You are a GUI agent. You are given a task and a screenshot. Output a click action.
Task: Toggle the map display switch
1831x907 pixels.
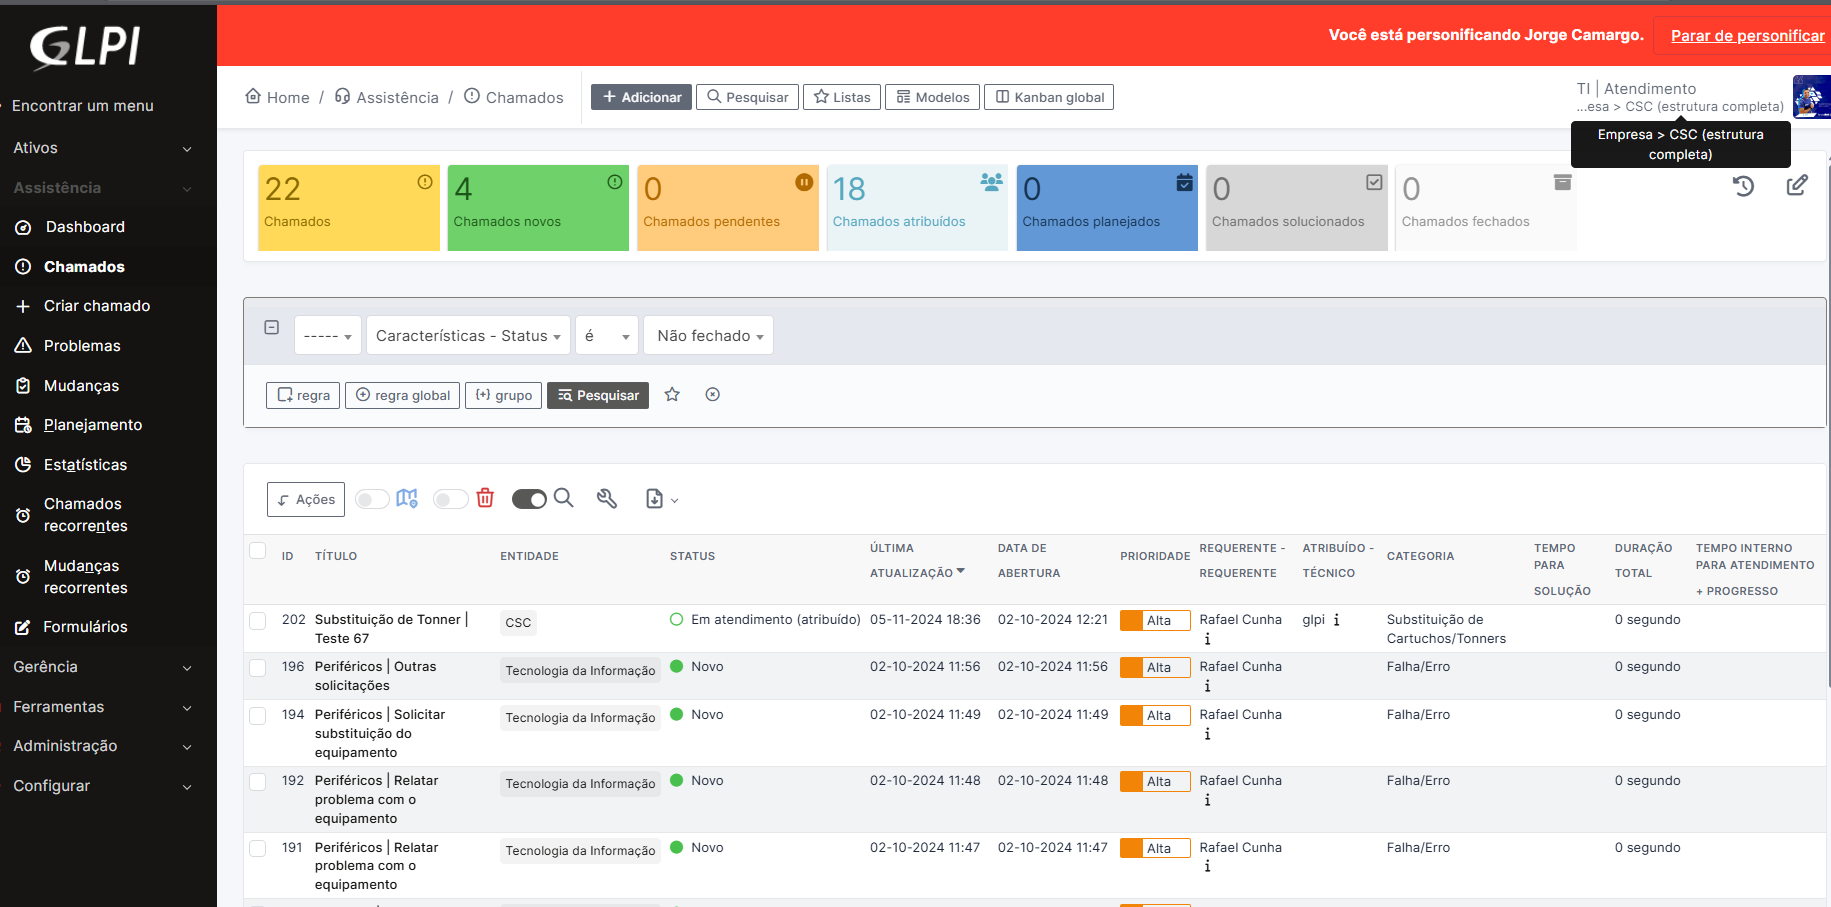point(372,498)
